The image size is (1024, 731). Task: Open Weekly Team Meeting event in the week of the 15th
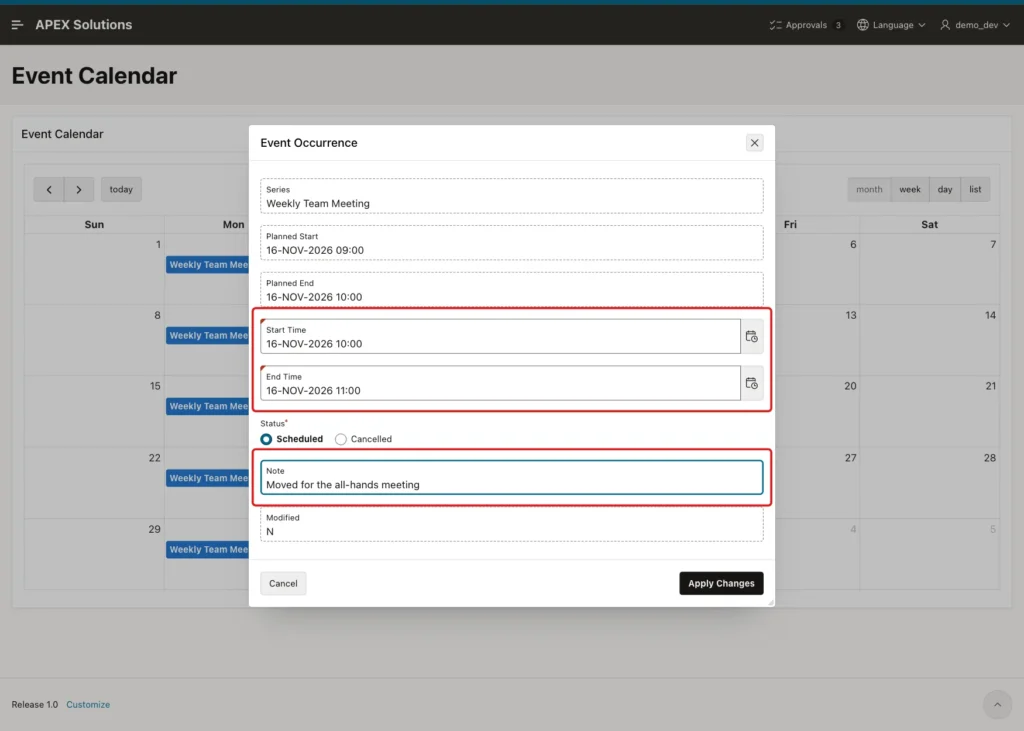tap(208, 406)
